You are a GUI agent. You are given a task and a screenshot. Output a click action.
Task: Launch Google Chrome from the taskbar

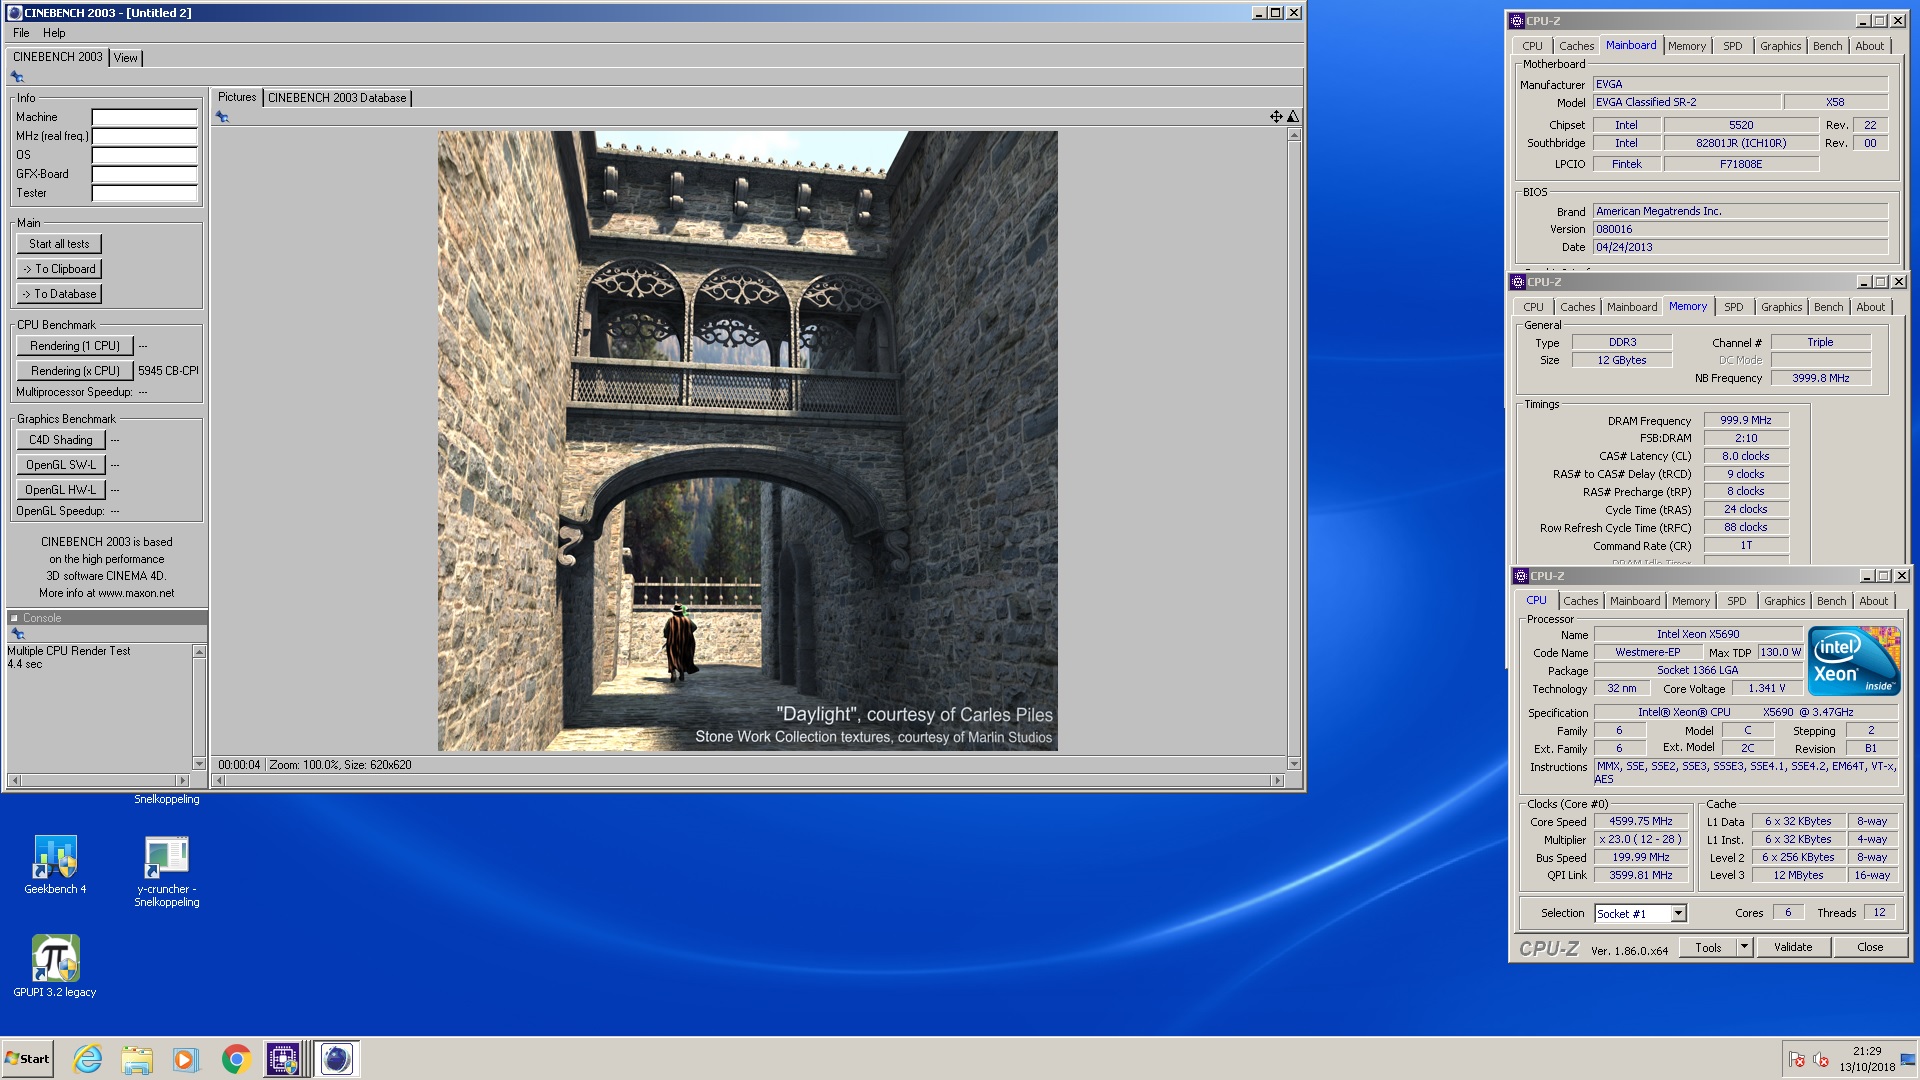pos(236,1059)
